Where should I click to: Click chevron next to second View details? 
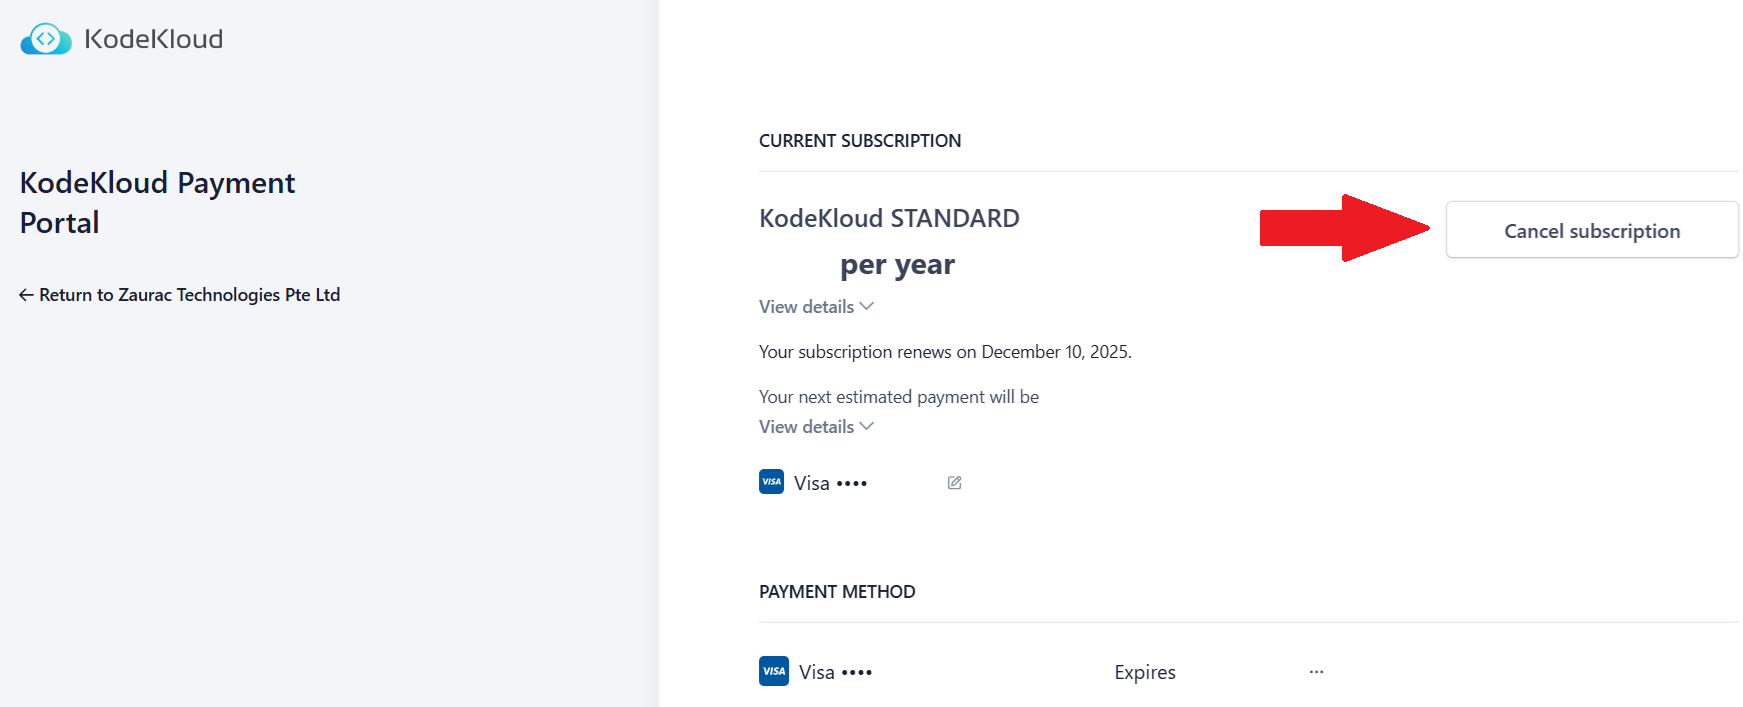tap(867, 426)
